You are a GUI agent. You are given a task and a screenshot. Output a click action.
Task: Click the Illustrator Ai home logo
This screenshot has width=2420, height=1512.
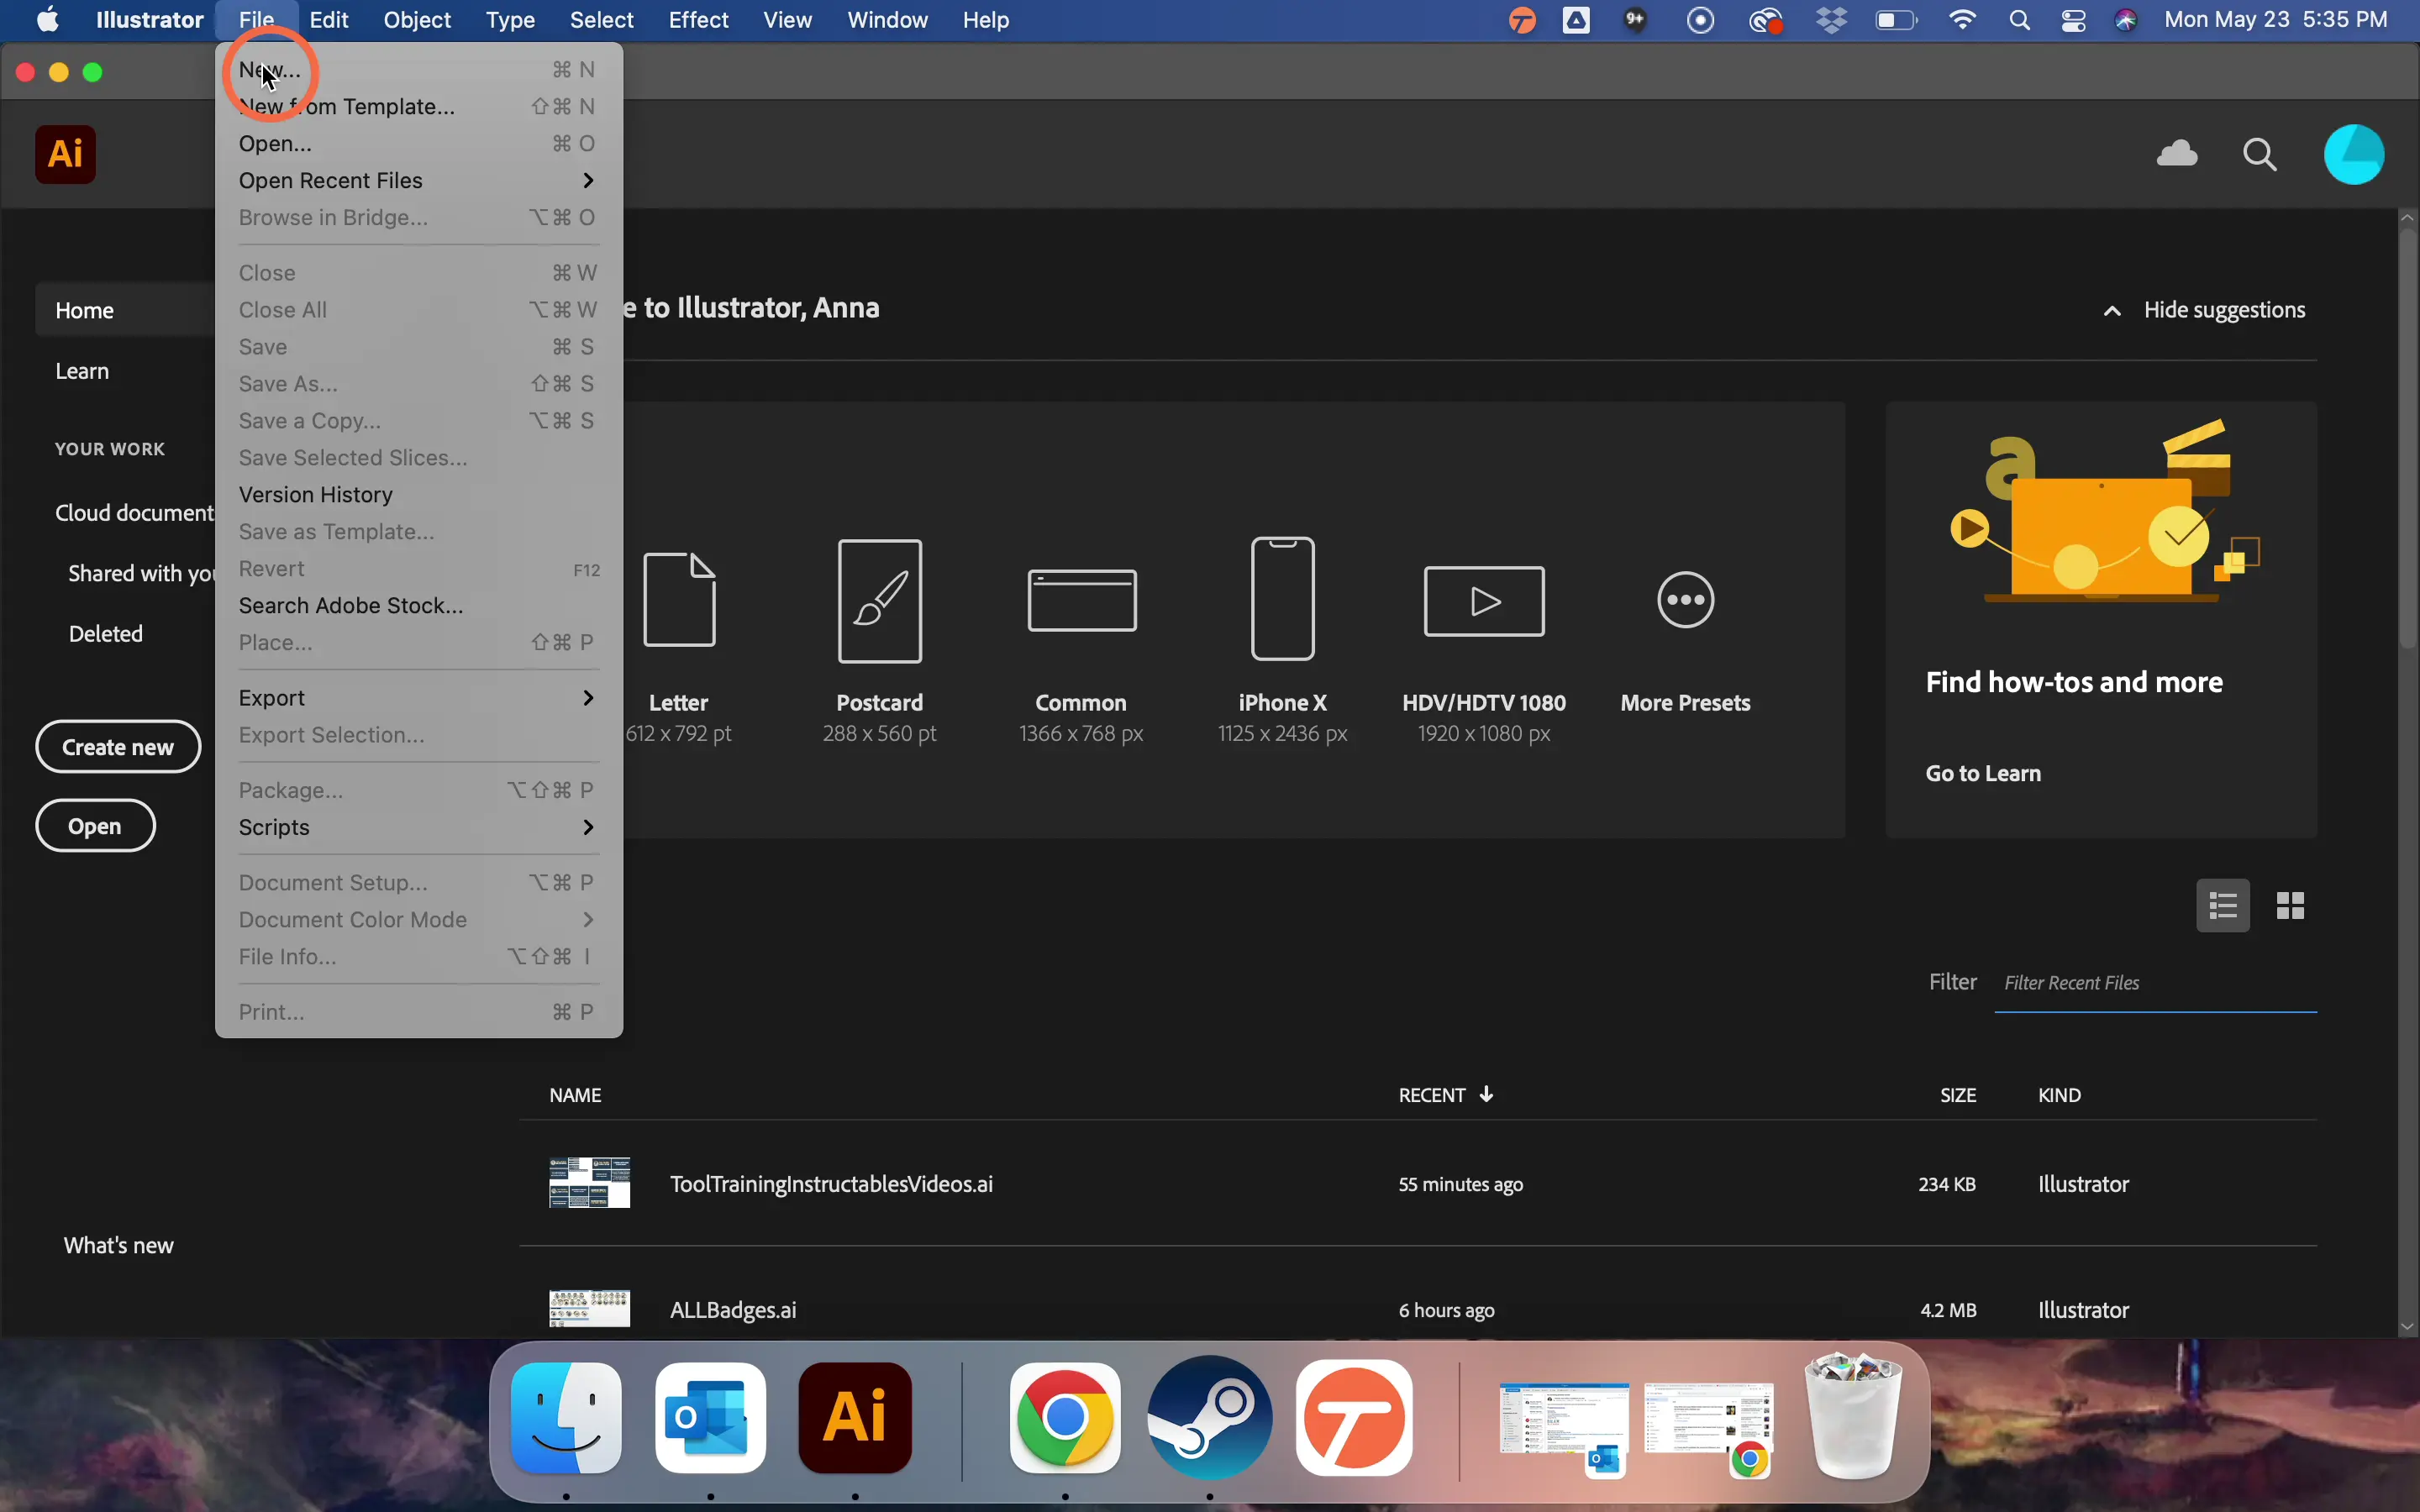(x=65, y=154)
